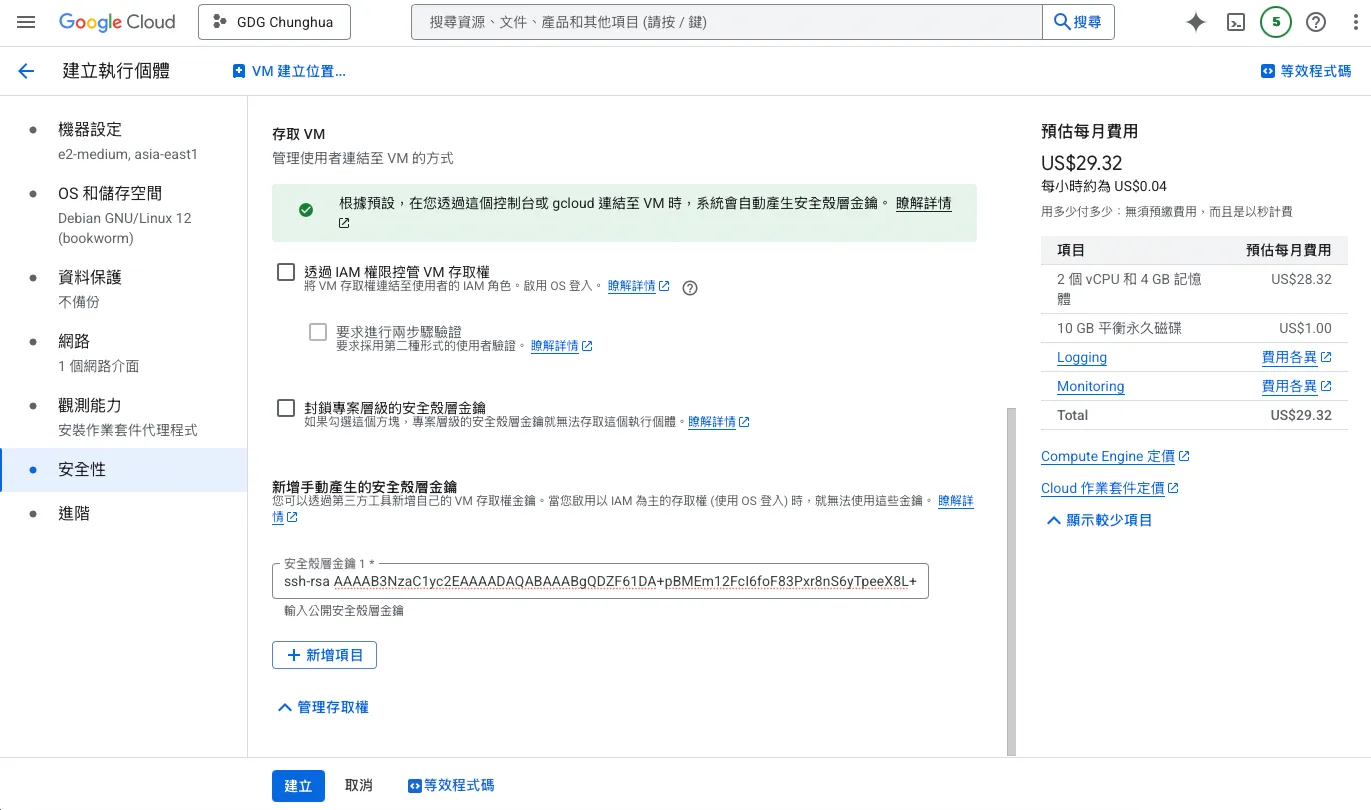Collapse the 管理存取權 section
The width and height of the screenshot is (1371, 810).
pyautogui.click(x=322, y=707)
